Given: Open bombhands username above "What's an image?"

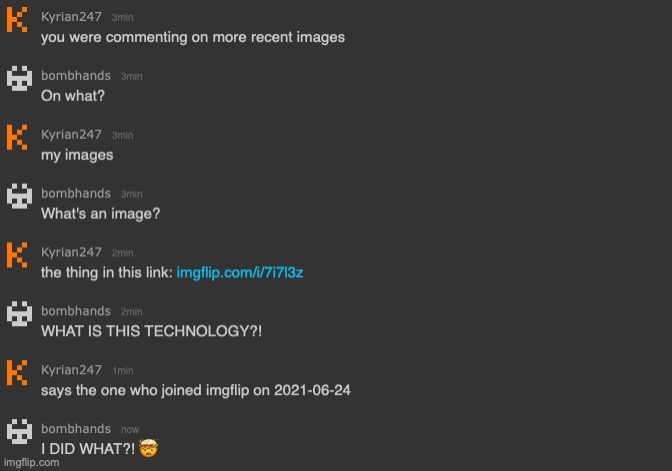Looking at the screenshot, I should pyautogui.click(x=76, y=193).
